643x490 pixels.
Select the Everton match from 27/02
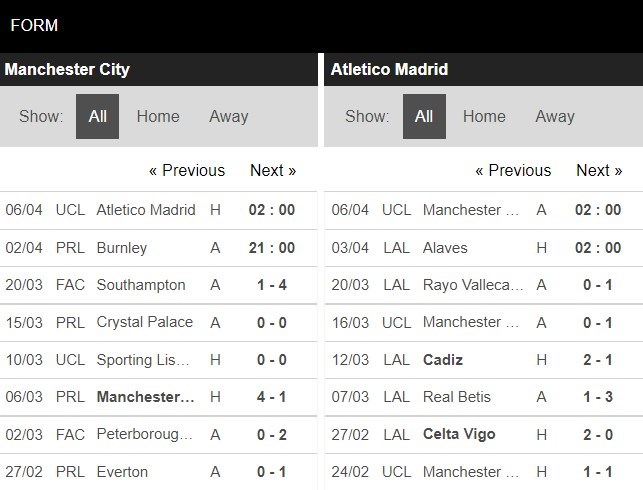122,472
